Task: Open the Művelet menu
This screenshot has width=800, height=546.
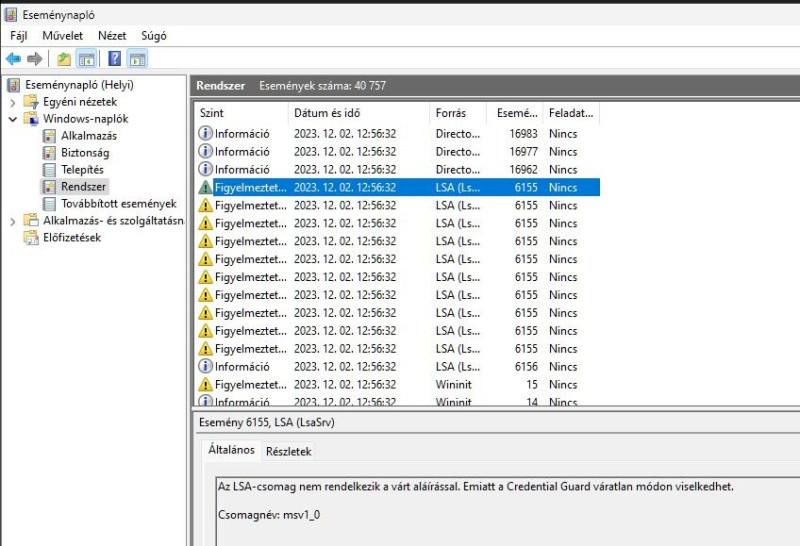Action: 62,36
